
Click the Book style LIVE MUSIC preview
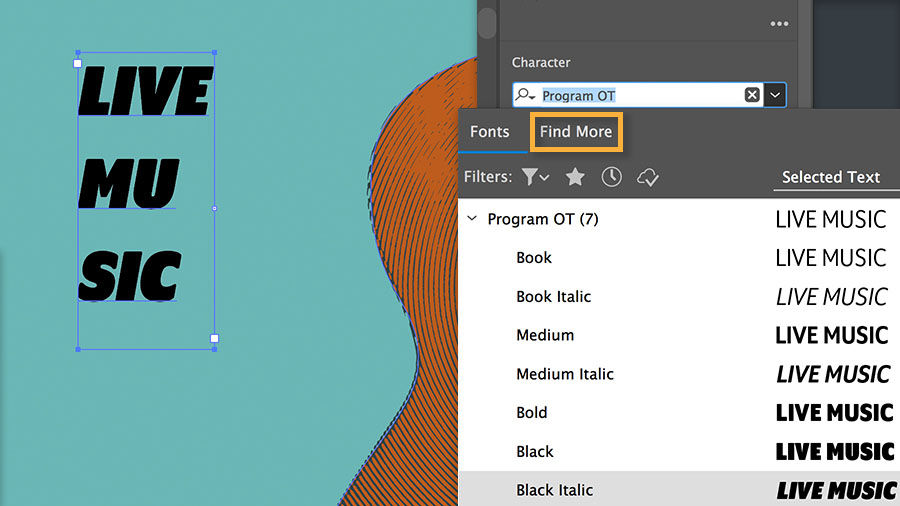(x=831, y=258)
